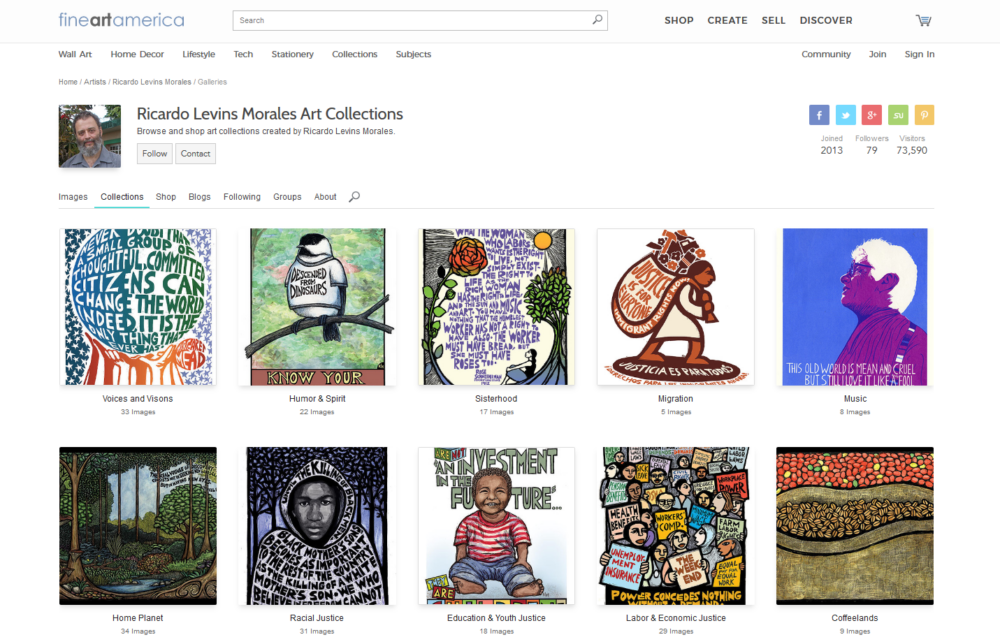Image resolution: width=1000 pixels, height=644 pixels.
Task: Open the Home Planet collection thumbnail
Action: (x=138, y=526)
